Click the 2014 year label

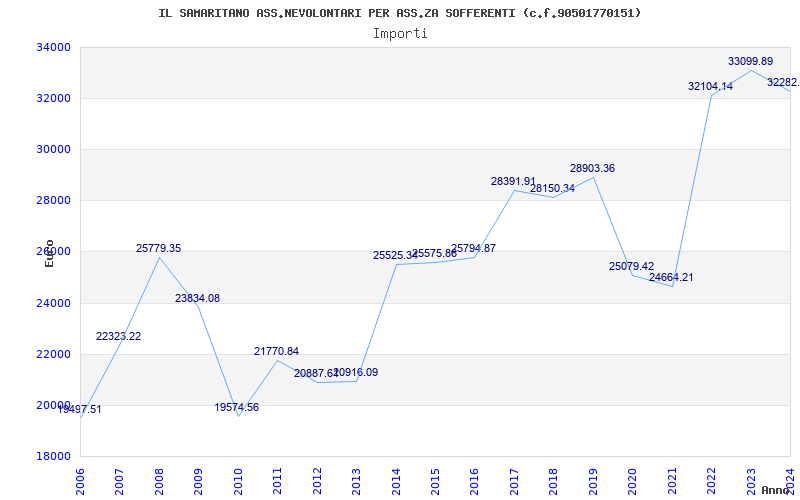(x=395, y=482)
